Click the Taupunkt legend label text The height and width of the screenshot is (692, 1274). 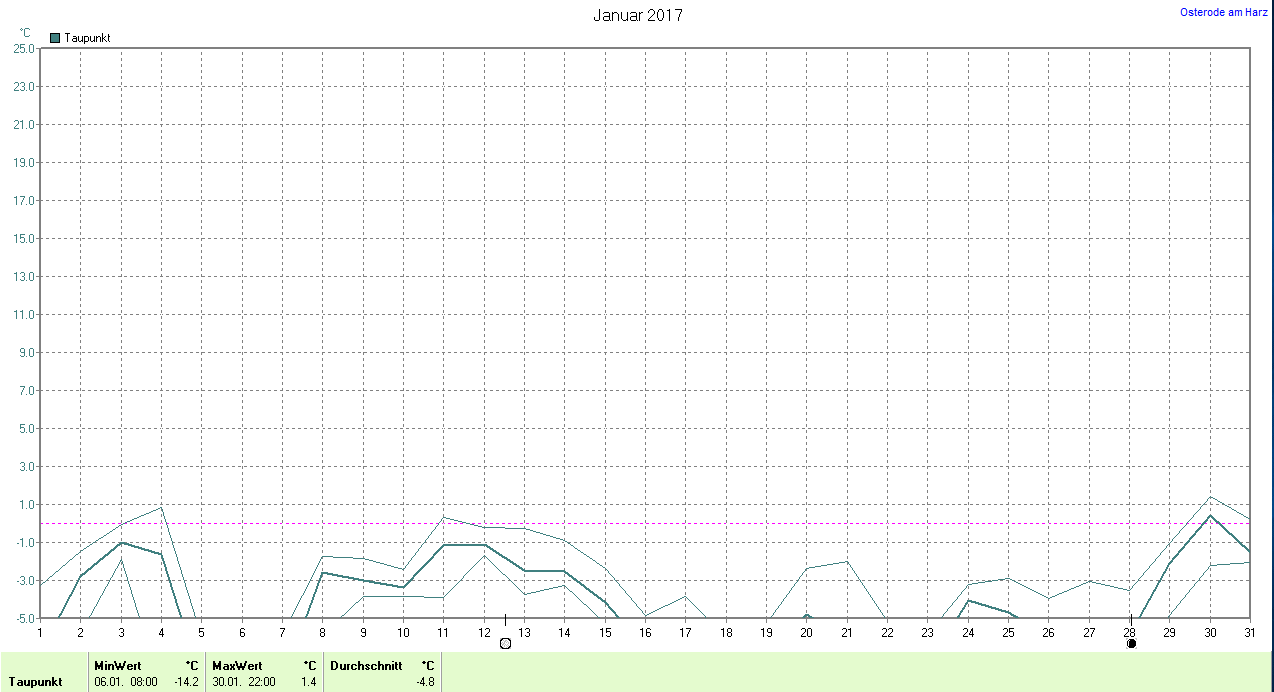coord(87,38)
